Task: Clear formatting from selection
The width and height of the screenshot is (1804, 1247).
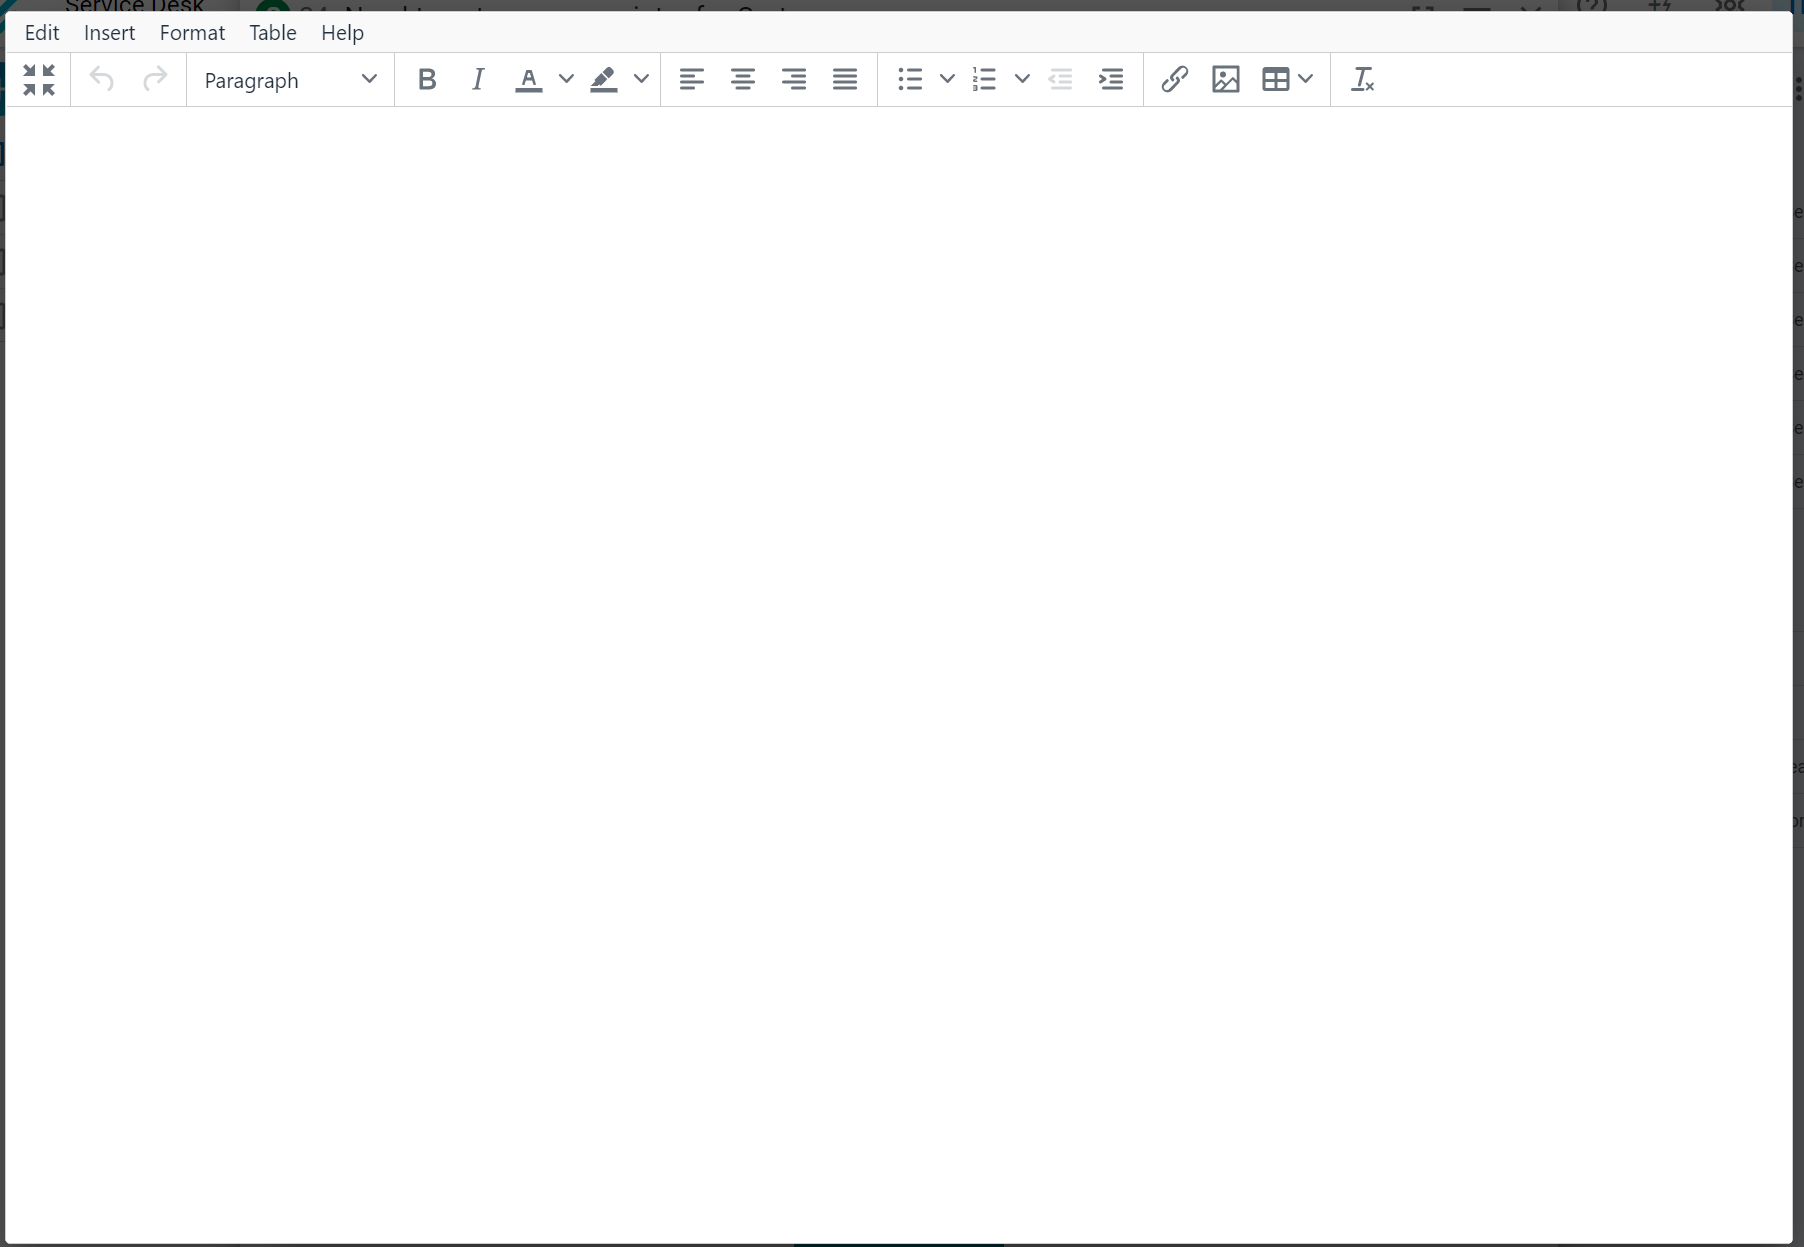Action: coord(1363,80)
